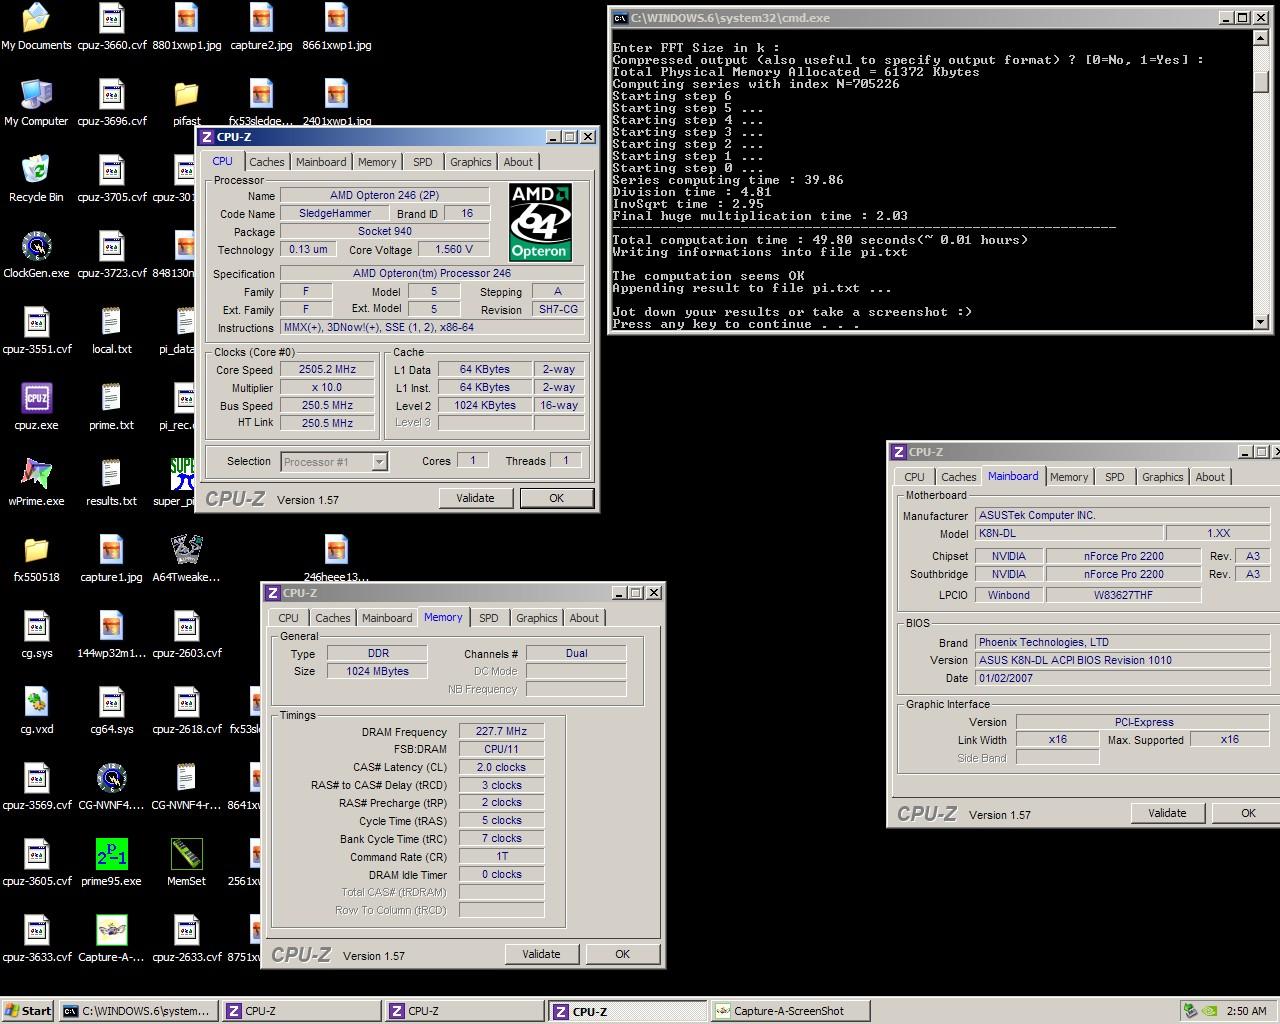This screenshot has height=1024, width=1280.
Task: Click Validate in the Memory window
Action: point(541,954)
